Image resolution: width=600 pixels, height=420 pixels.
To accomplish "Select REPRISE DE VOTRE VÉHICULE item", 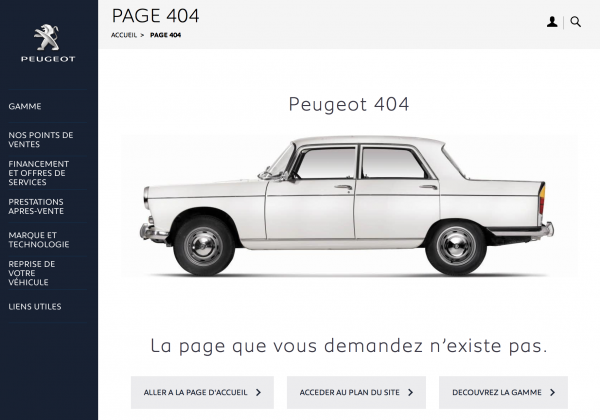I will [x=32, y=273].
